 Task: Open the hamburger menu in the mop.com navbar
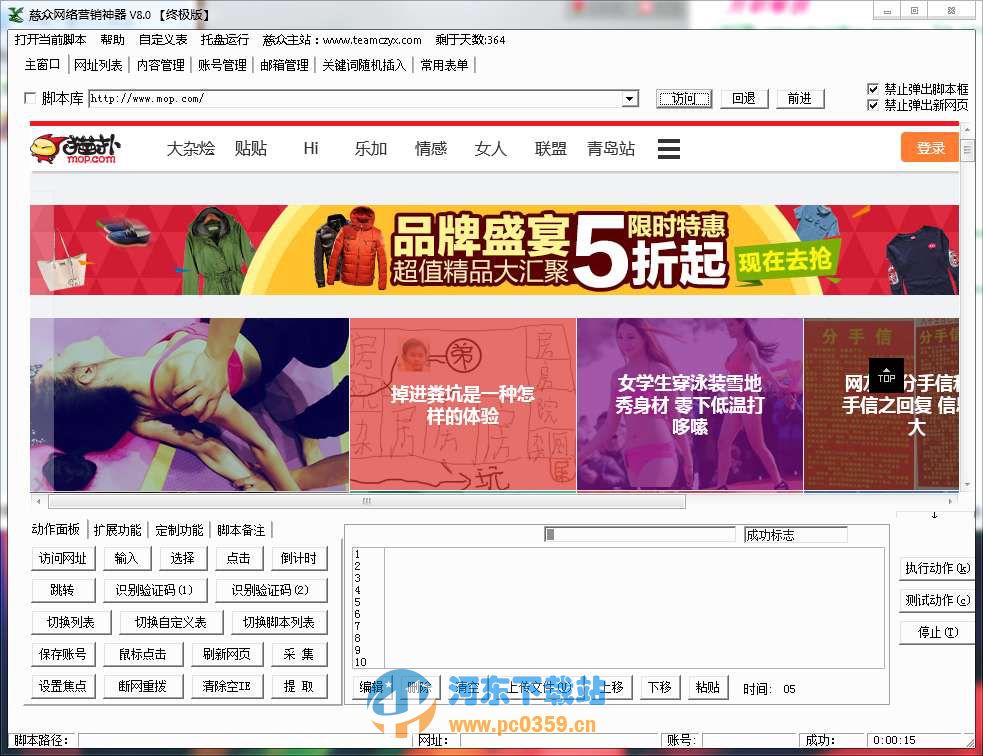tap(668, 147)
